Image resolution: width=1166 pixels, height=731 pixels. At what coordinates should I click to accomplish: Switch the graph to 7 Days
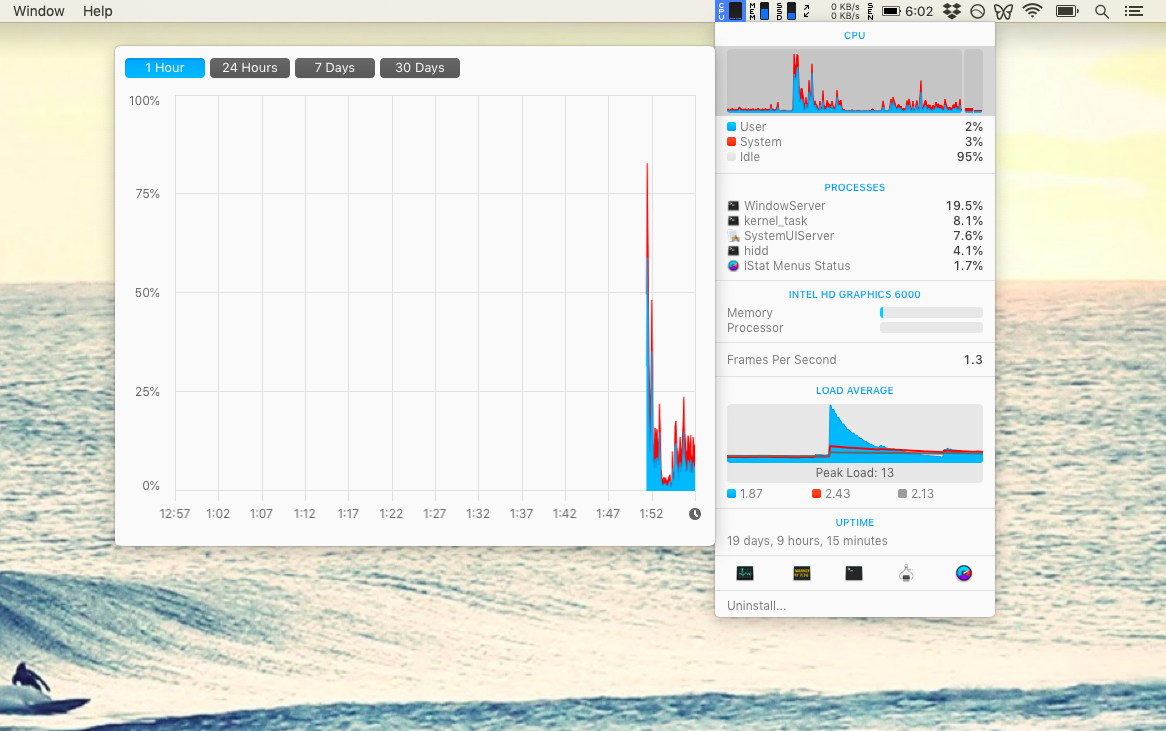[335, 68]
